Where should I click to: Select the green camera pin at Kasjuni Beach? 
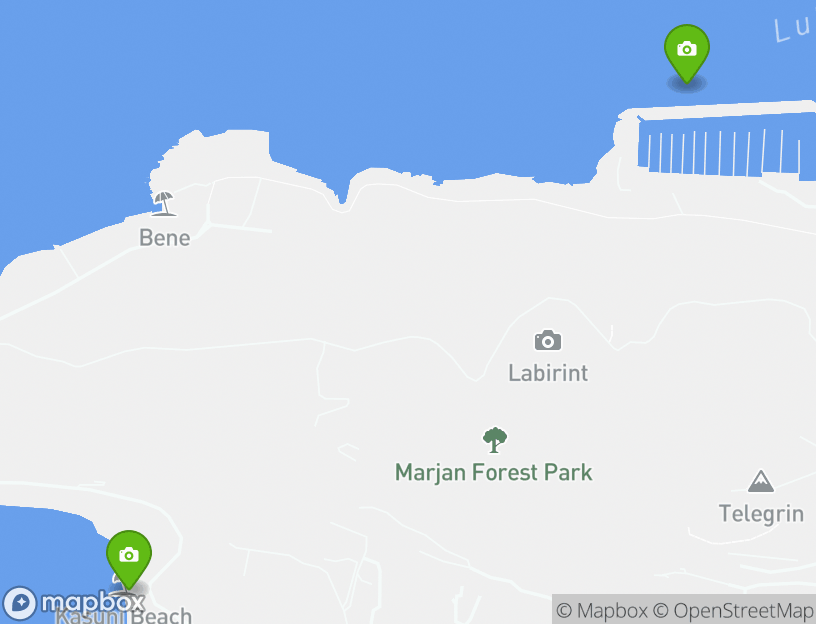[x=129, y=559]
